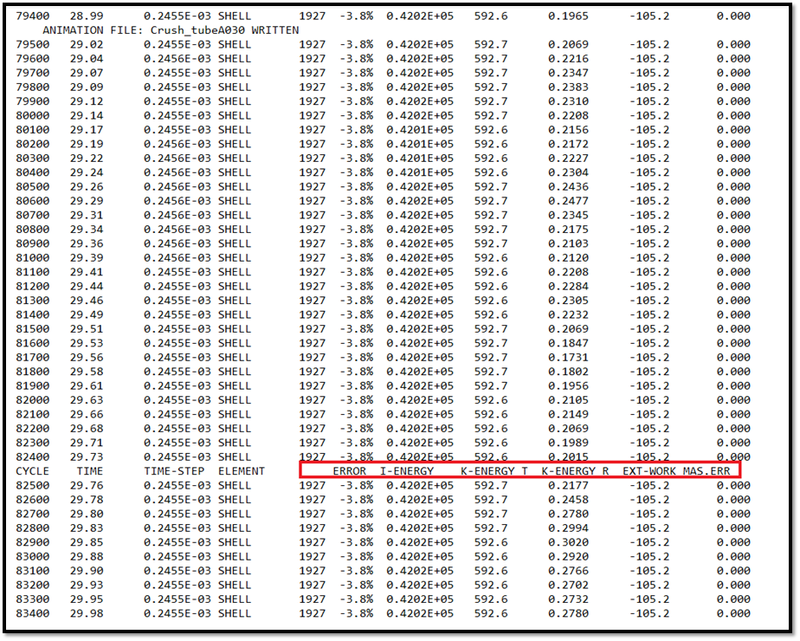
Task: Click EXT-WORK -105.2 in cycle 80200 row
Action: tap(649, 144)
